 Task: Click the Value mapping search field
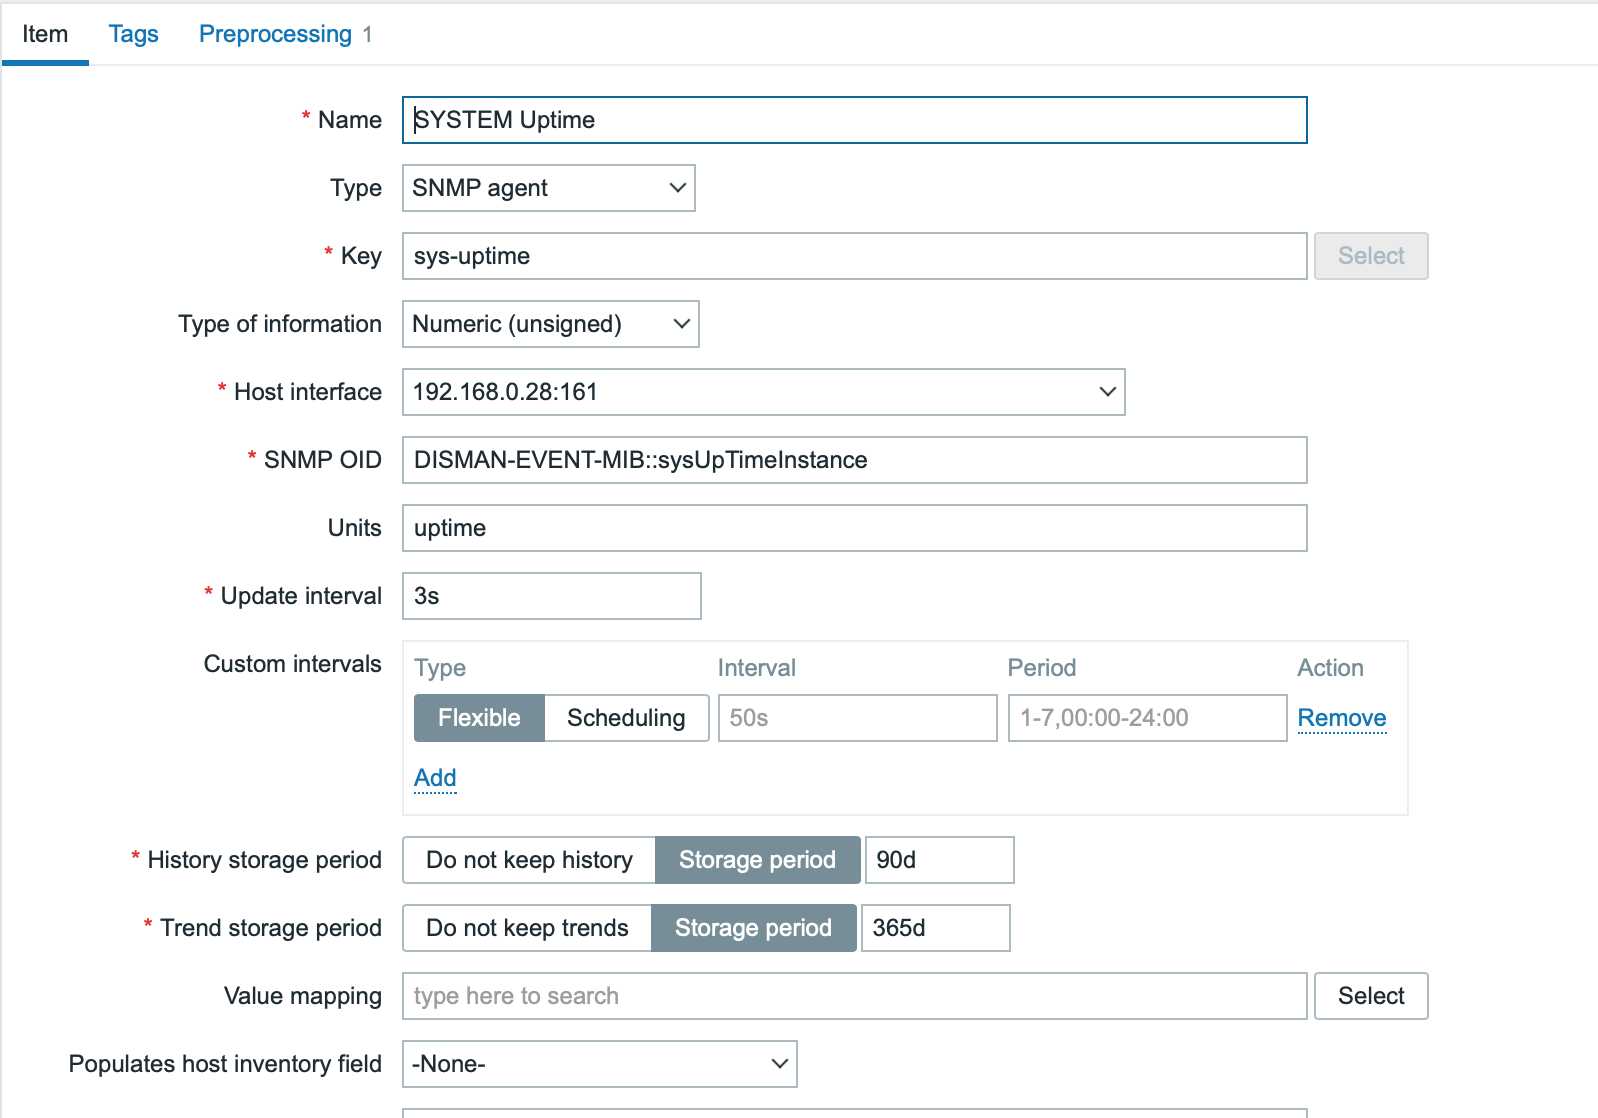tap(854, 996)
